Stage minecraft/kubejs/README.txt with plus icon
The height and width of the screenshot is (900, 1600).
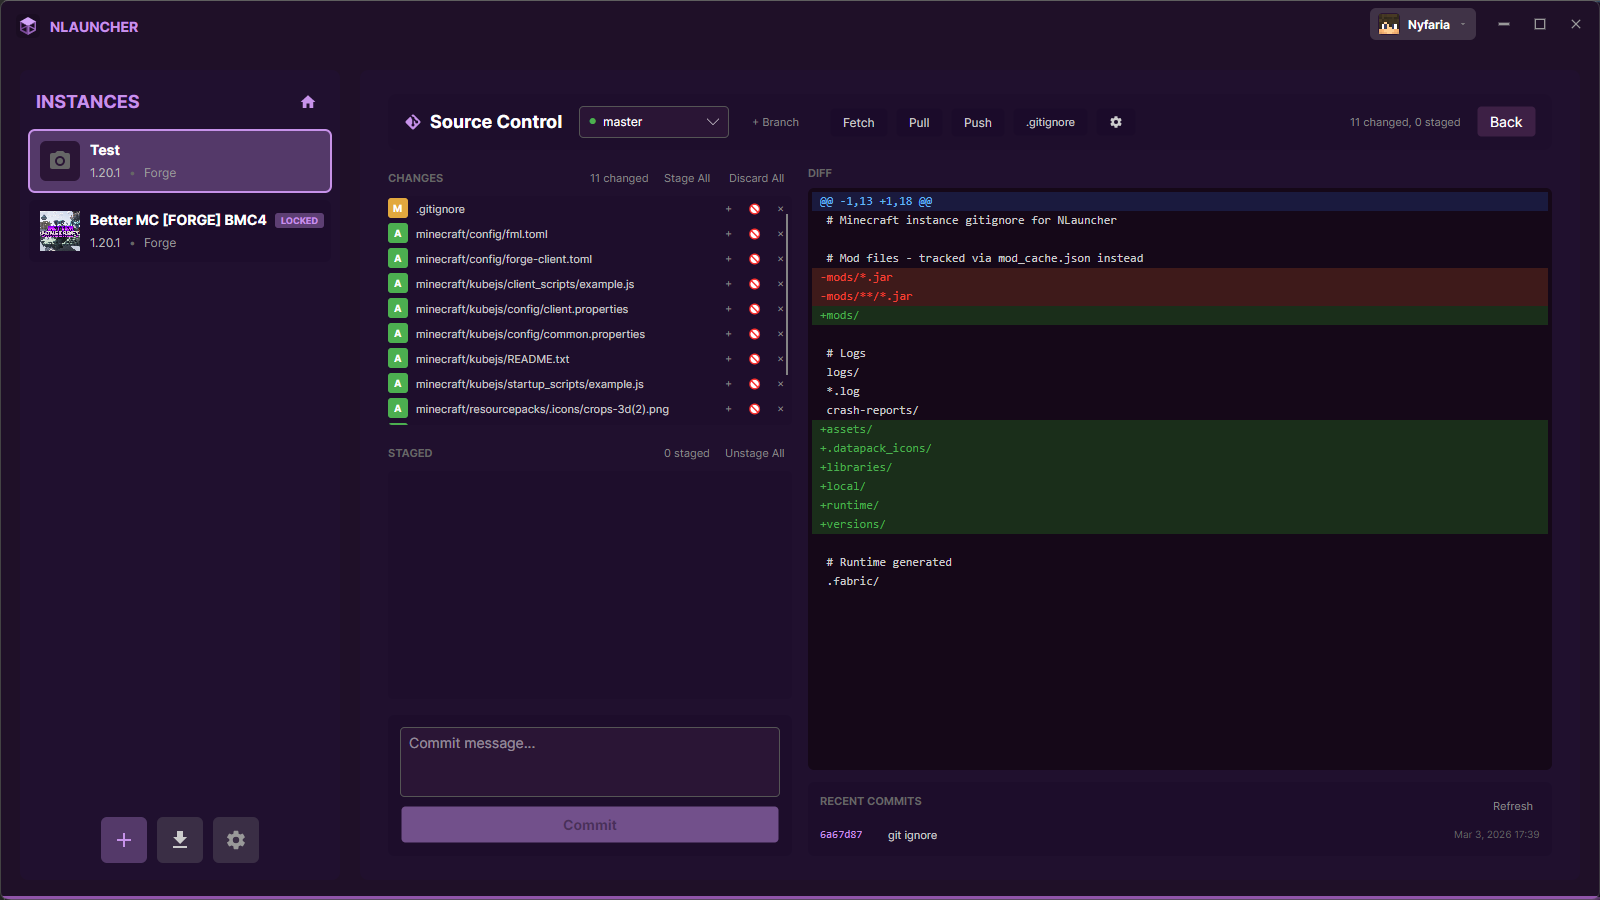(728, 359)
